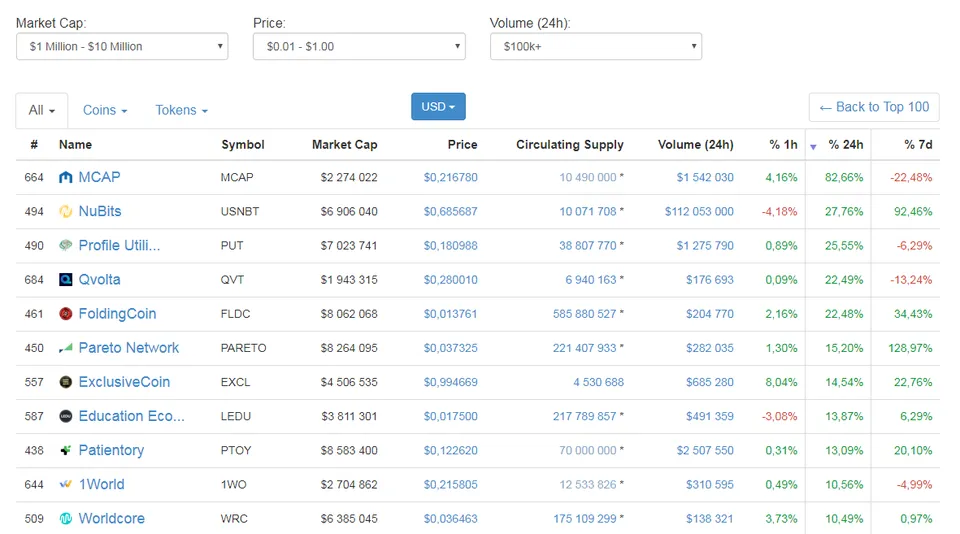This screenshot has height=534, width=960.
Task: Click MCAP price $0,216780
Action: (451, 178)
